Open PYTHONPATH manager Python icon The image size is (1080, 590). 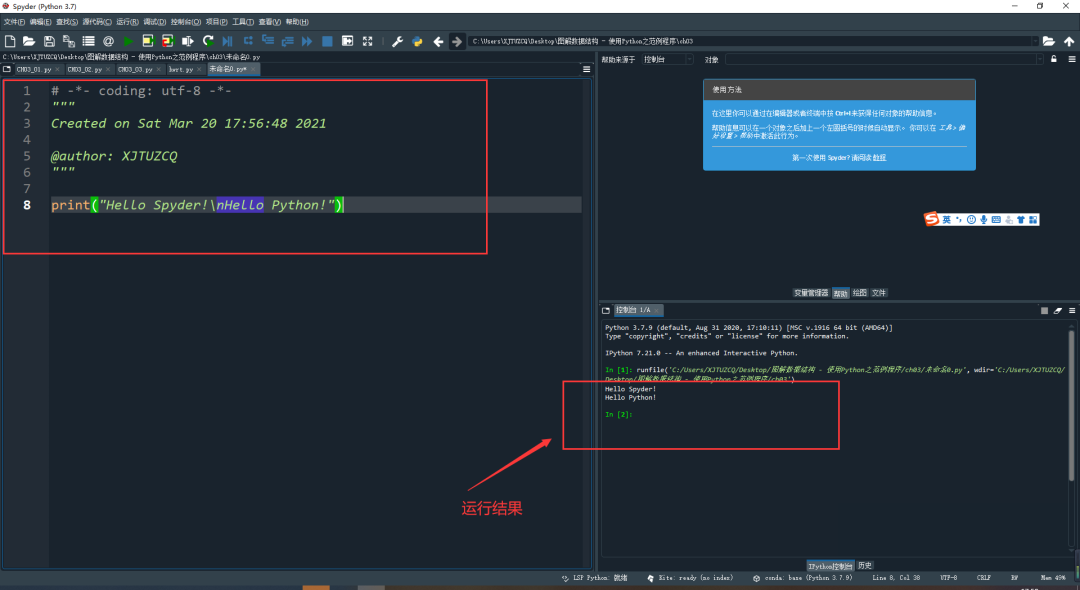coord(417,41)
